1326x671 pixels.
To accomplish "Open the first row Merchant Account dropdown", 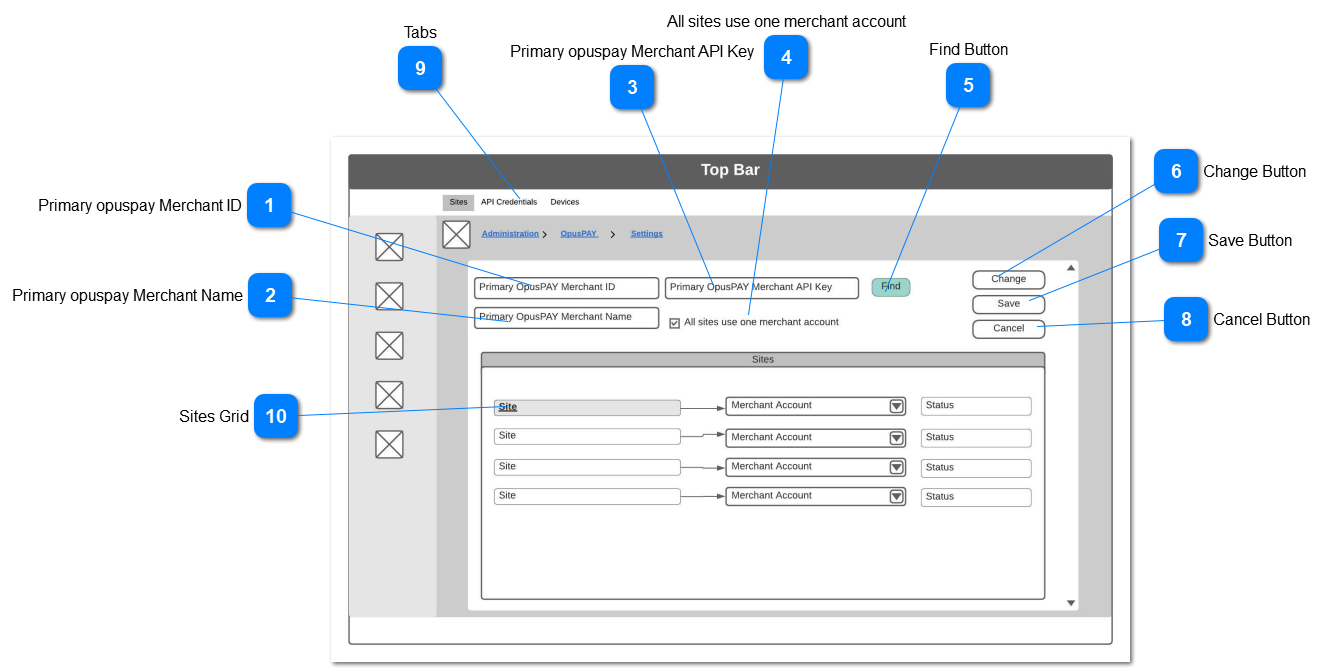I will pyautogui.click(x=896, y=406).
